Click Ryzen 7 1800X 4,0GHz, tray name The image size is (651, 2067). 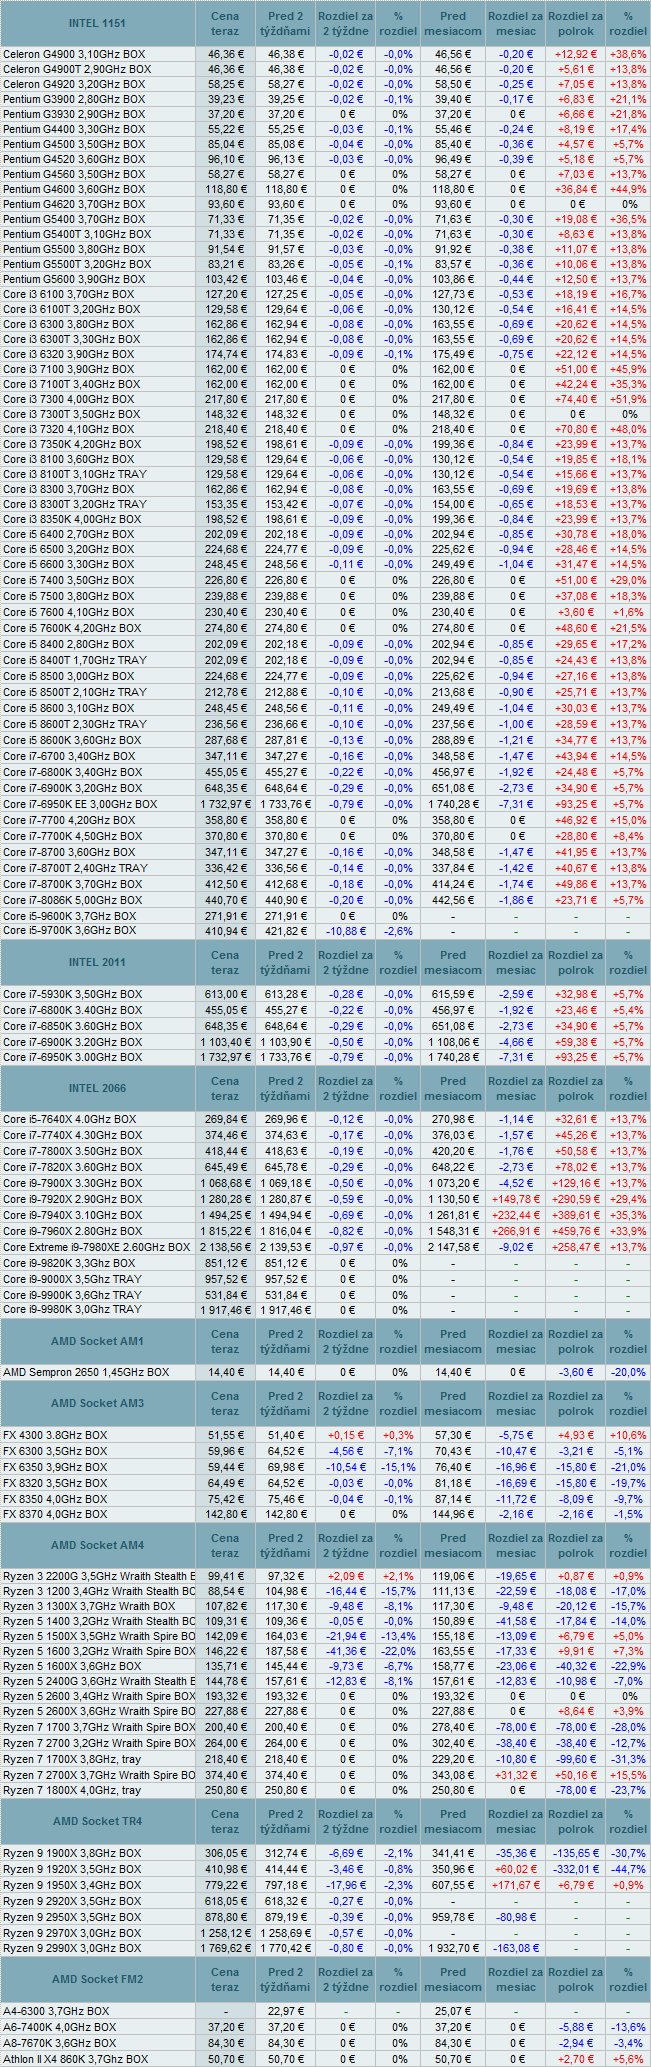click(x=72, y=1790)
